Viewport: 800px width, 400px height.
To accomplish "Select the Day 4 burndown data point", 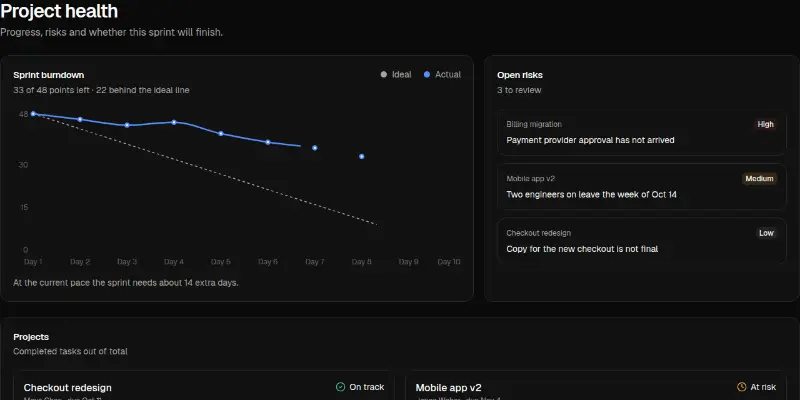I will click(174, 122).
